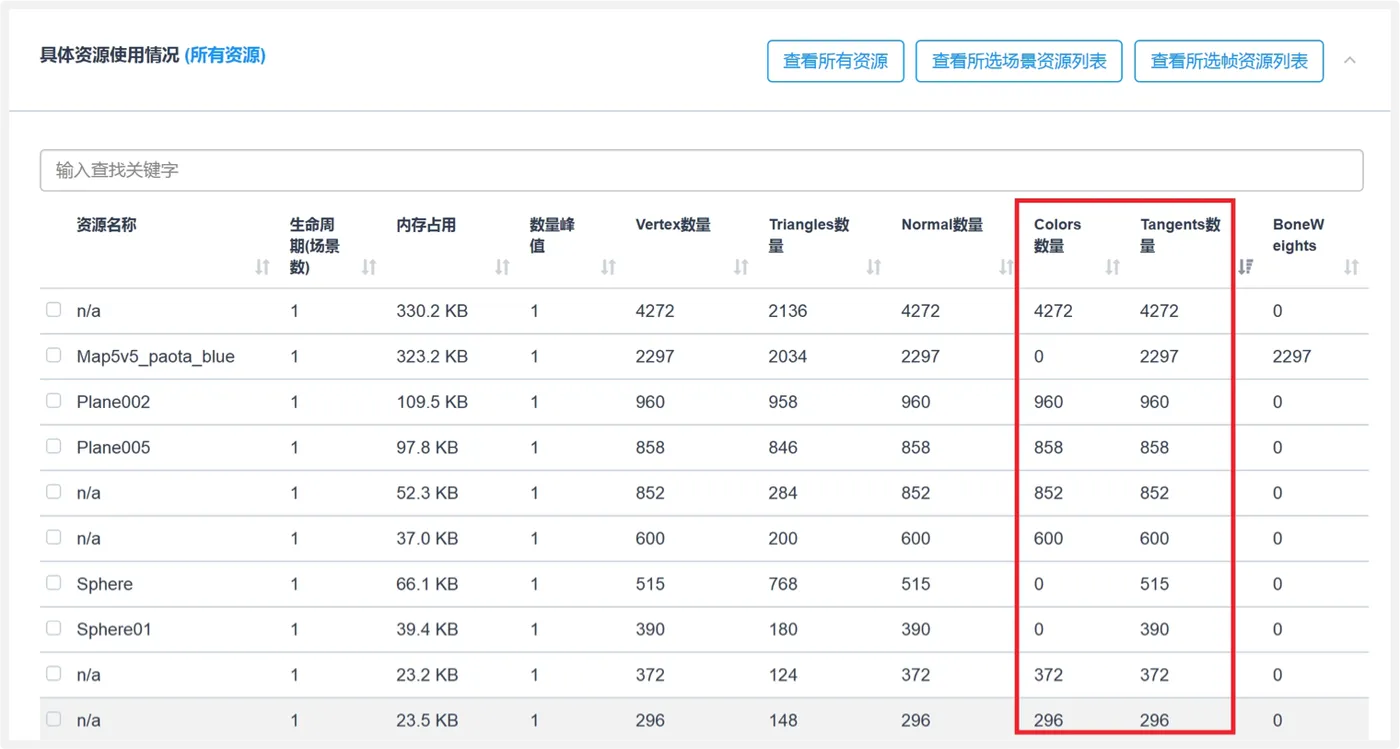Sort by 资源名称 column

pos(263,267)
